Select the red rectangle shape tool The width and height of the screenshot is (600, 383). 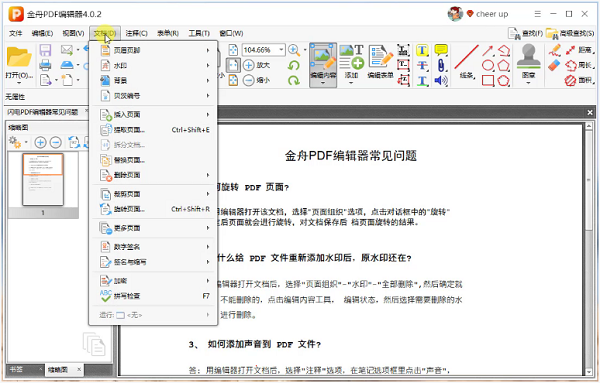click(487, 81)
